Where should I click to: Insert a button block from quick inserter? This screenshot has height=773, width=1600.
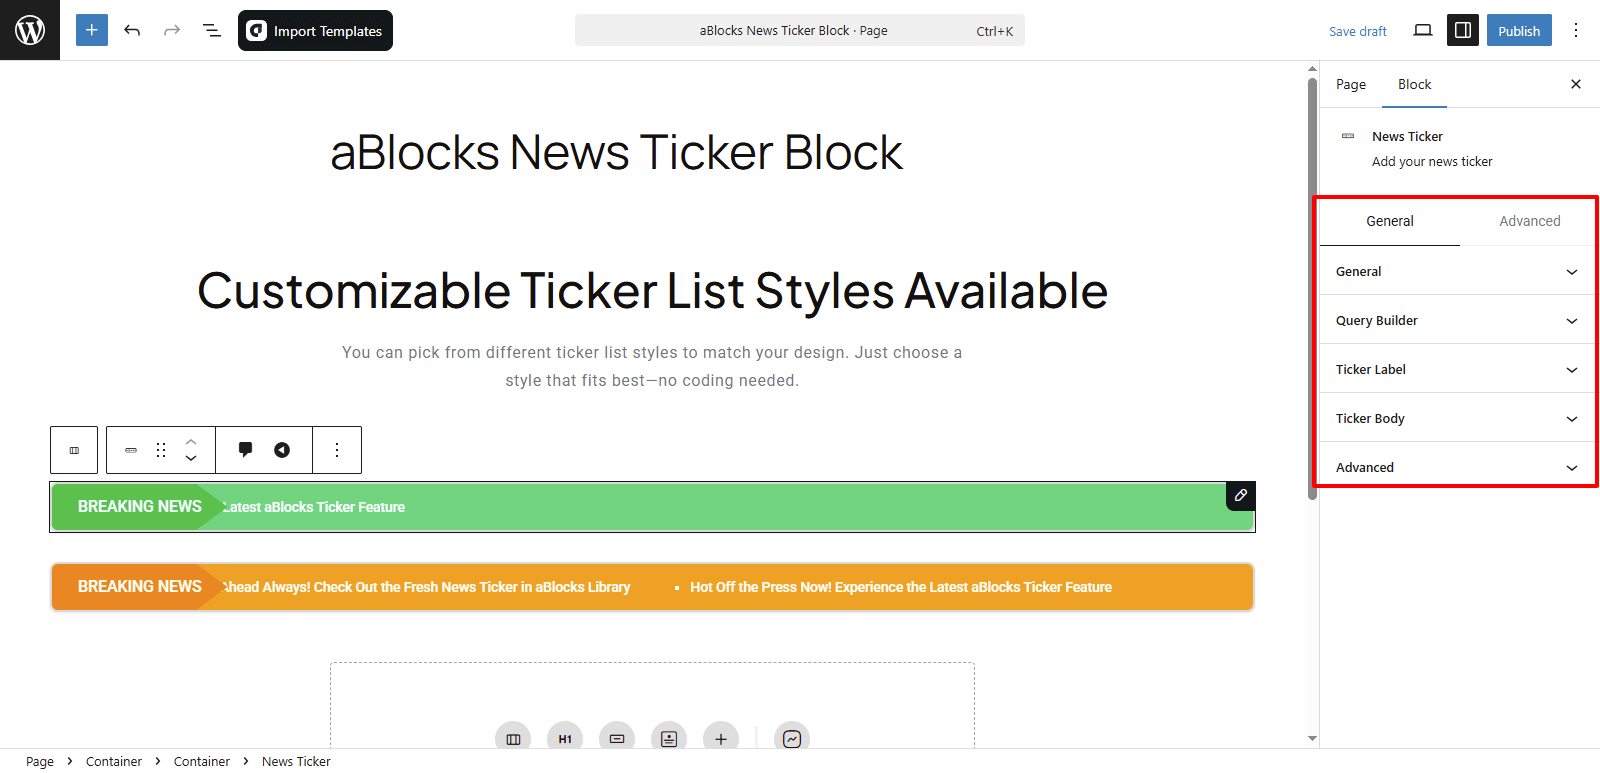[x=617, y=739]
